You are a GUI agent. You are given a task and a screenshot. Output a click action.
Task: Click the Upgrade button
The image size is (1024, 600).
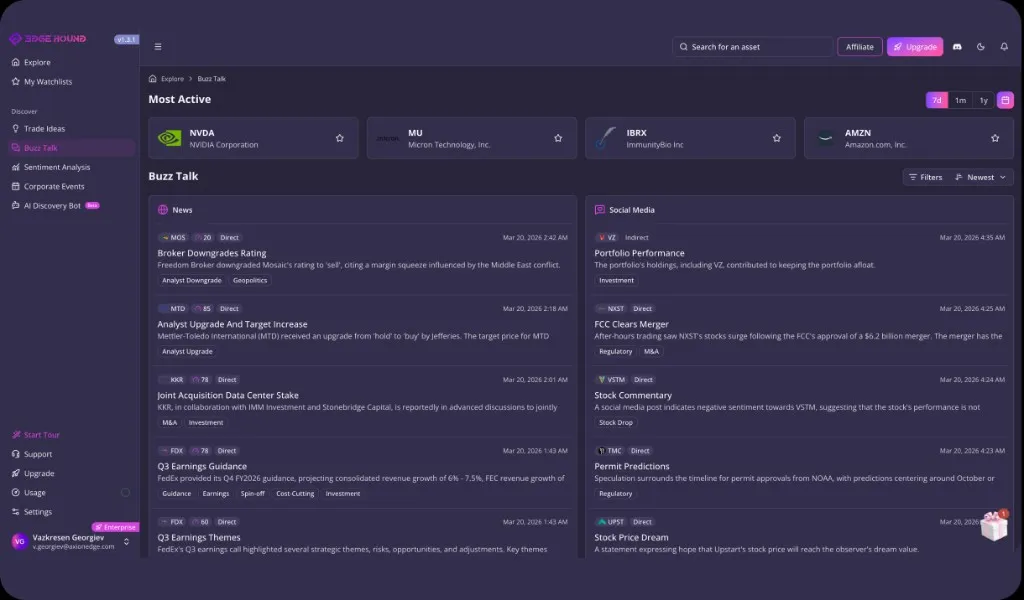(914, 46)
